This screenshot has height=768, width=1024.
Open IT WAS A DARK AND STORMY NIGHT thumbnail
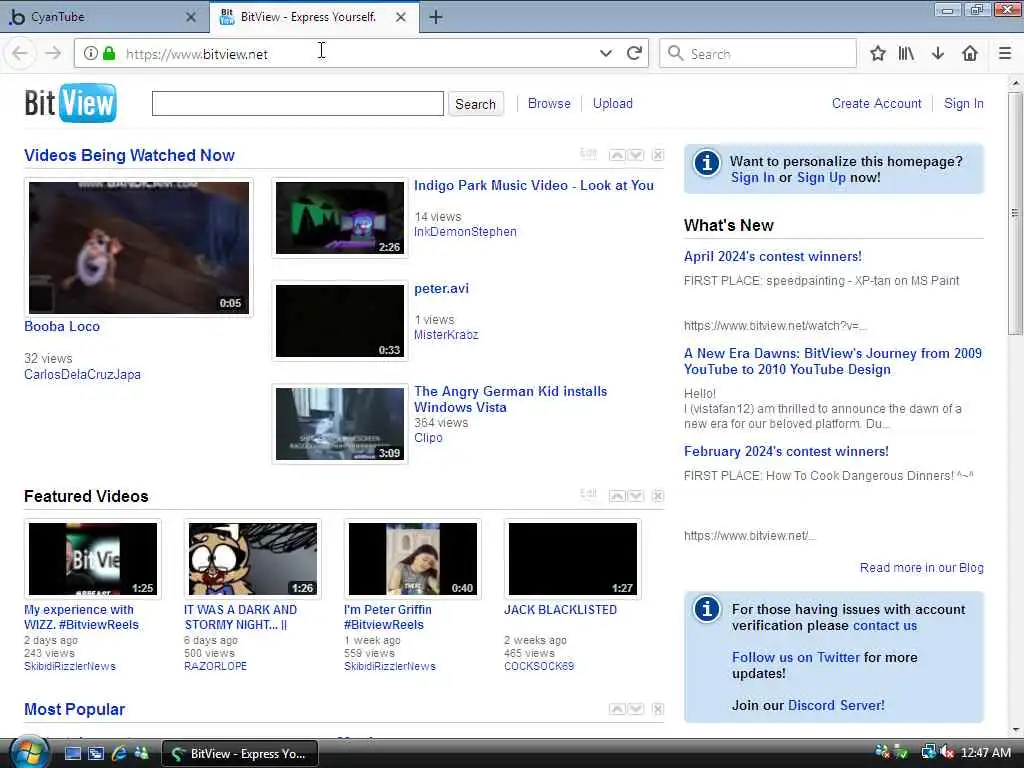[x=253, y=559]
